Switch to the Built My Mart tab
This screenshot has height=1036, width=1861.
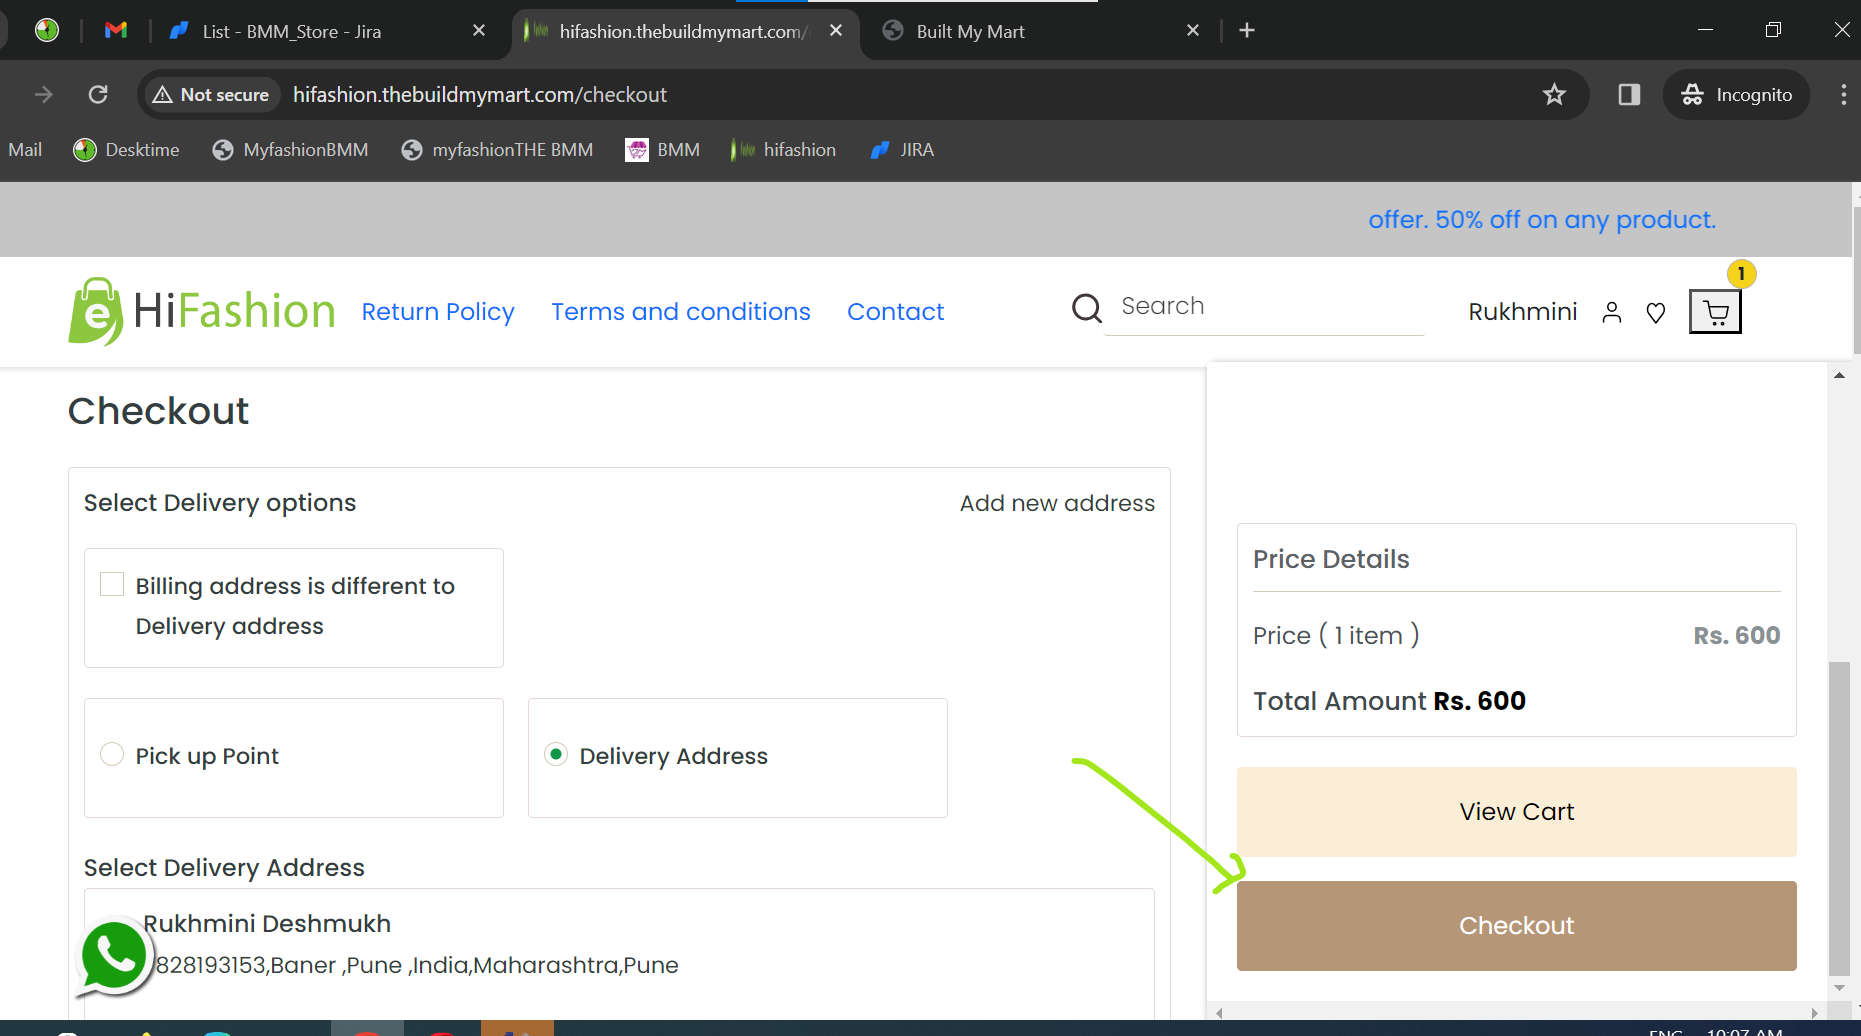pyautogui.click(x=1040, y=31)
